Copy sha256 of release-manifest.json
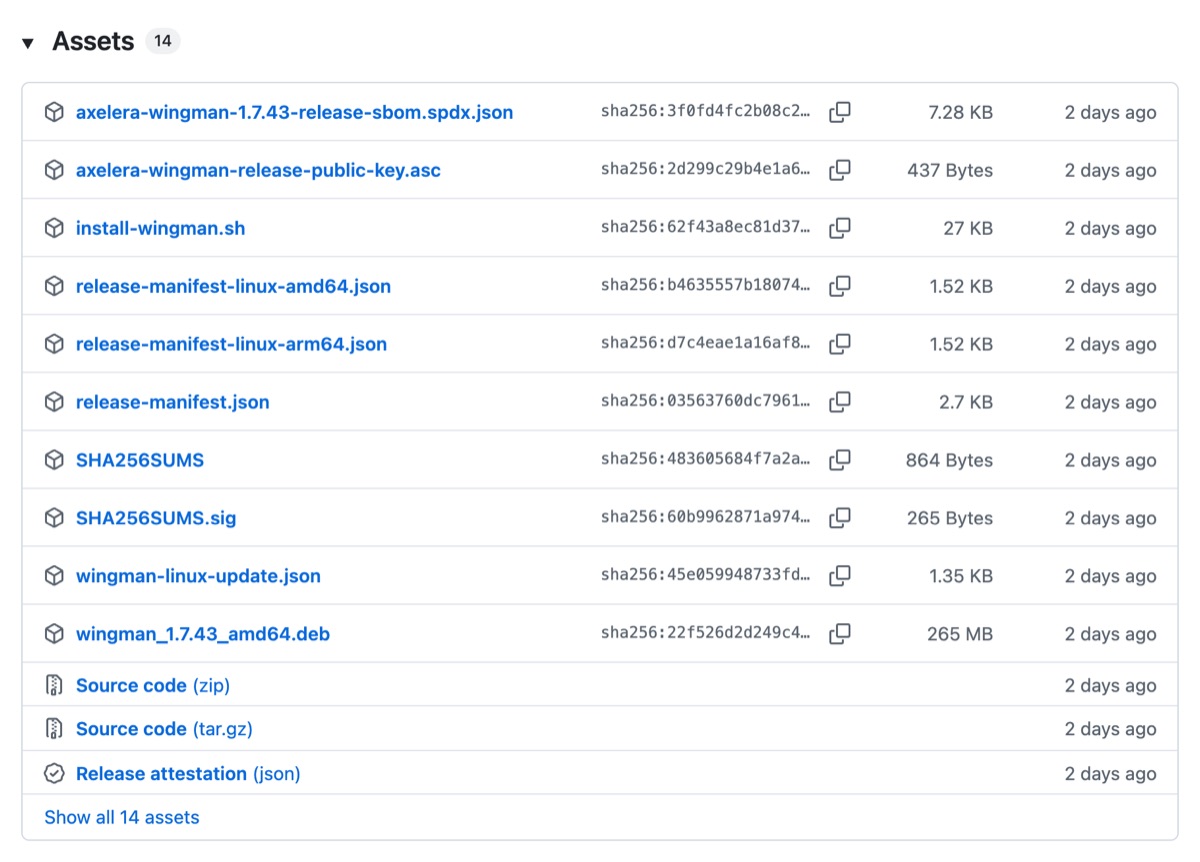Viewport: 1200px width, 862px height. 840,402
